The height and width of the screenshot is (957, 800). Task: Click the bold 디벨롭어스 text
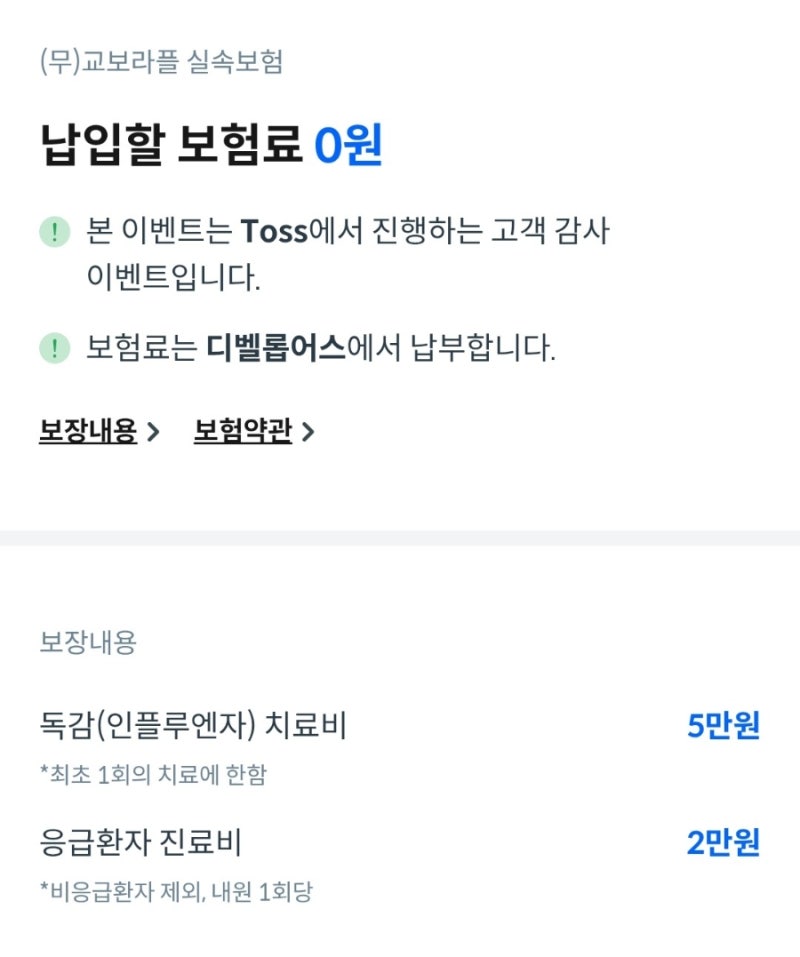click(276, 348)
